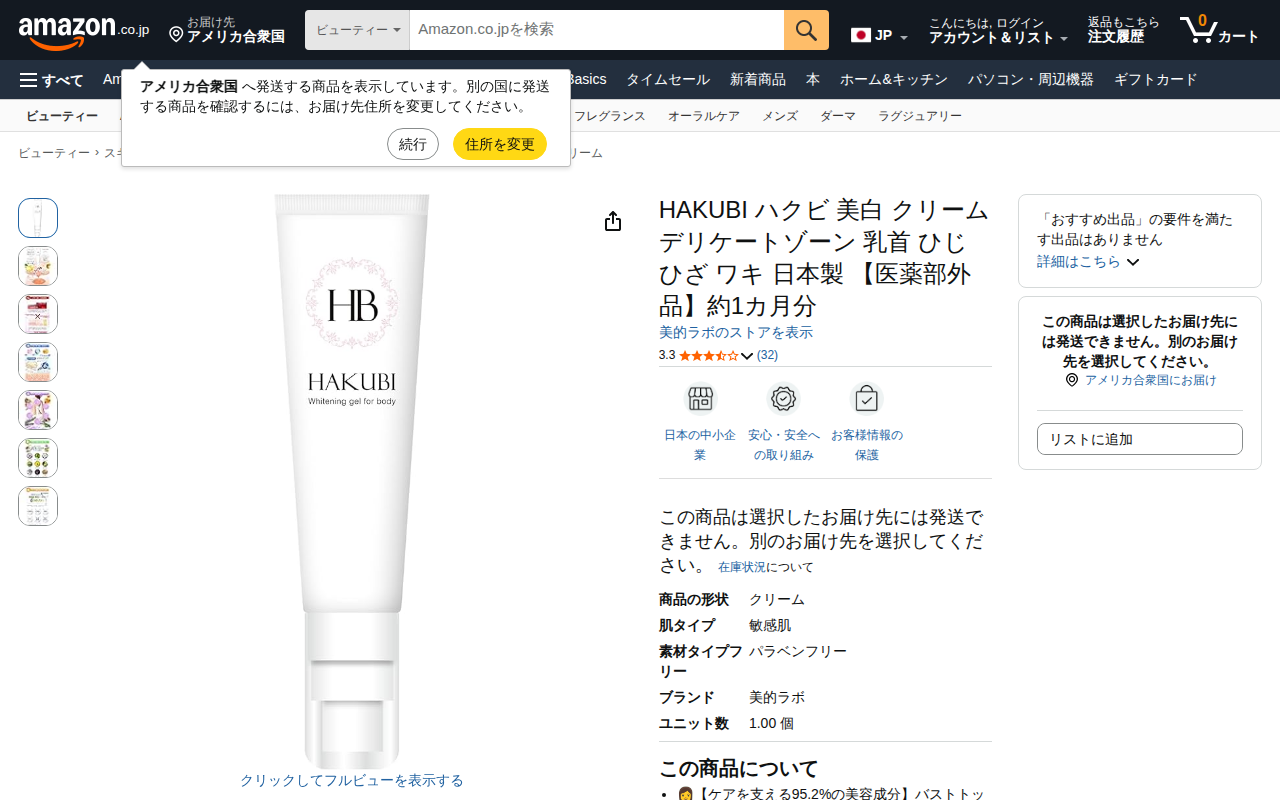Click the 安心・安全への取り組み badge icon
This screenshot has width=1280, height=800.
click(x=783, y=399)
